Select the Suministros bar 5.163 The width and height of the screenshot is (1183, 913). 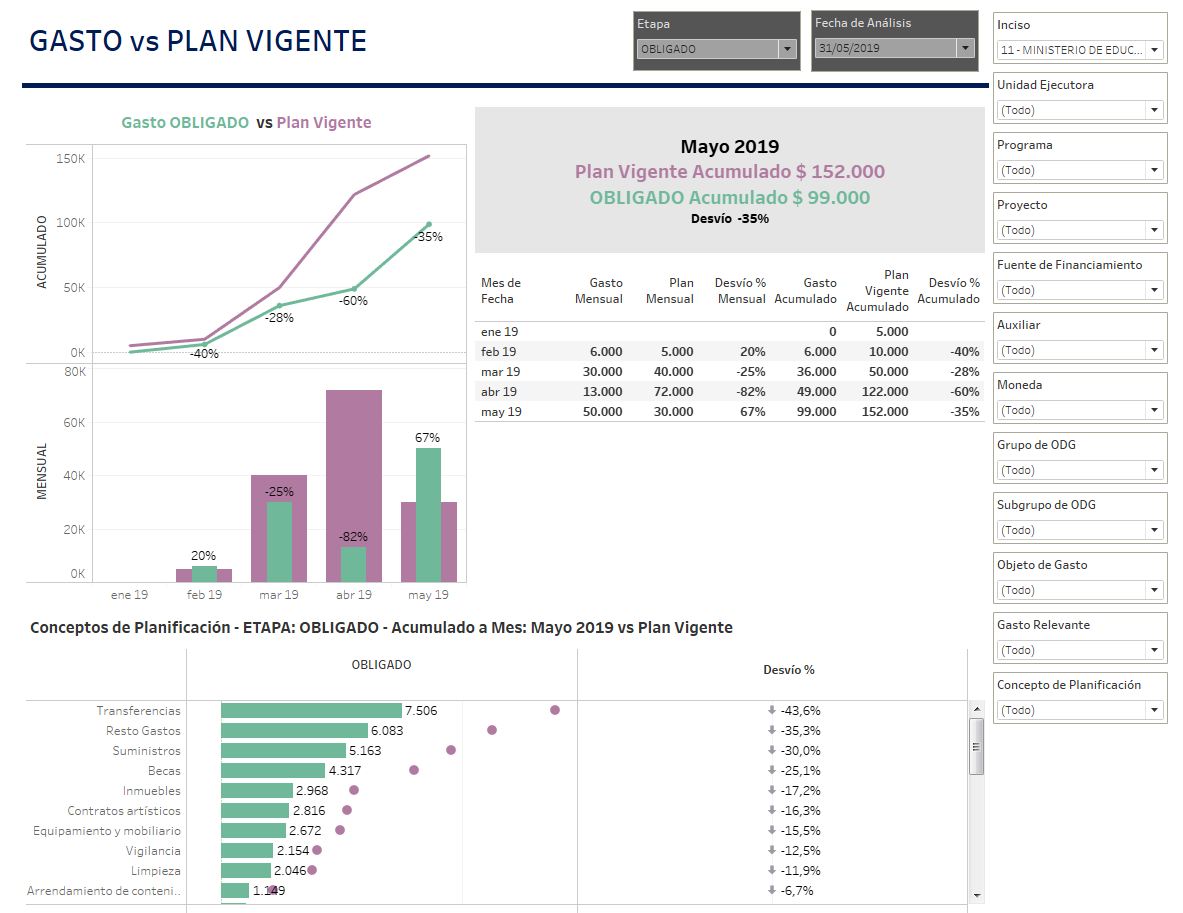click(x=283, y=751)
